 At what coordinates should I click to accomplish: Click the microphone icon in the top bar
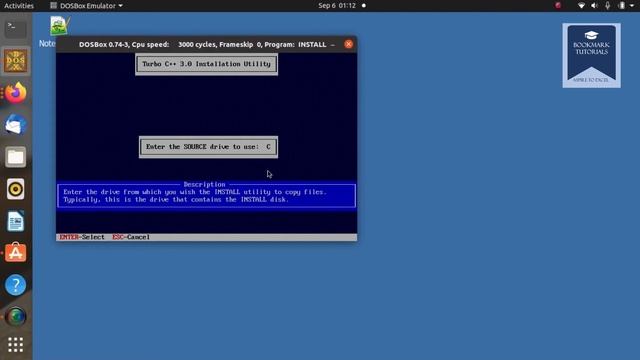click(607, 6)
